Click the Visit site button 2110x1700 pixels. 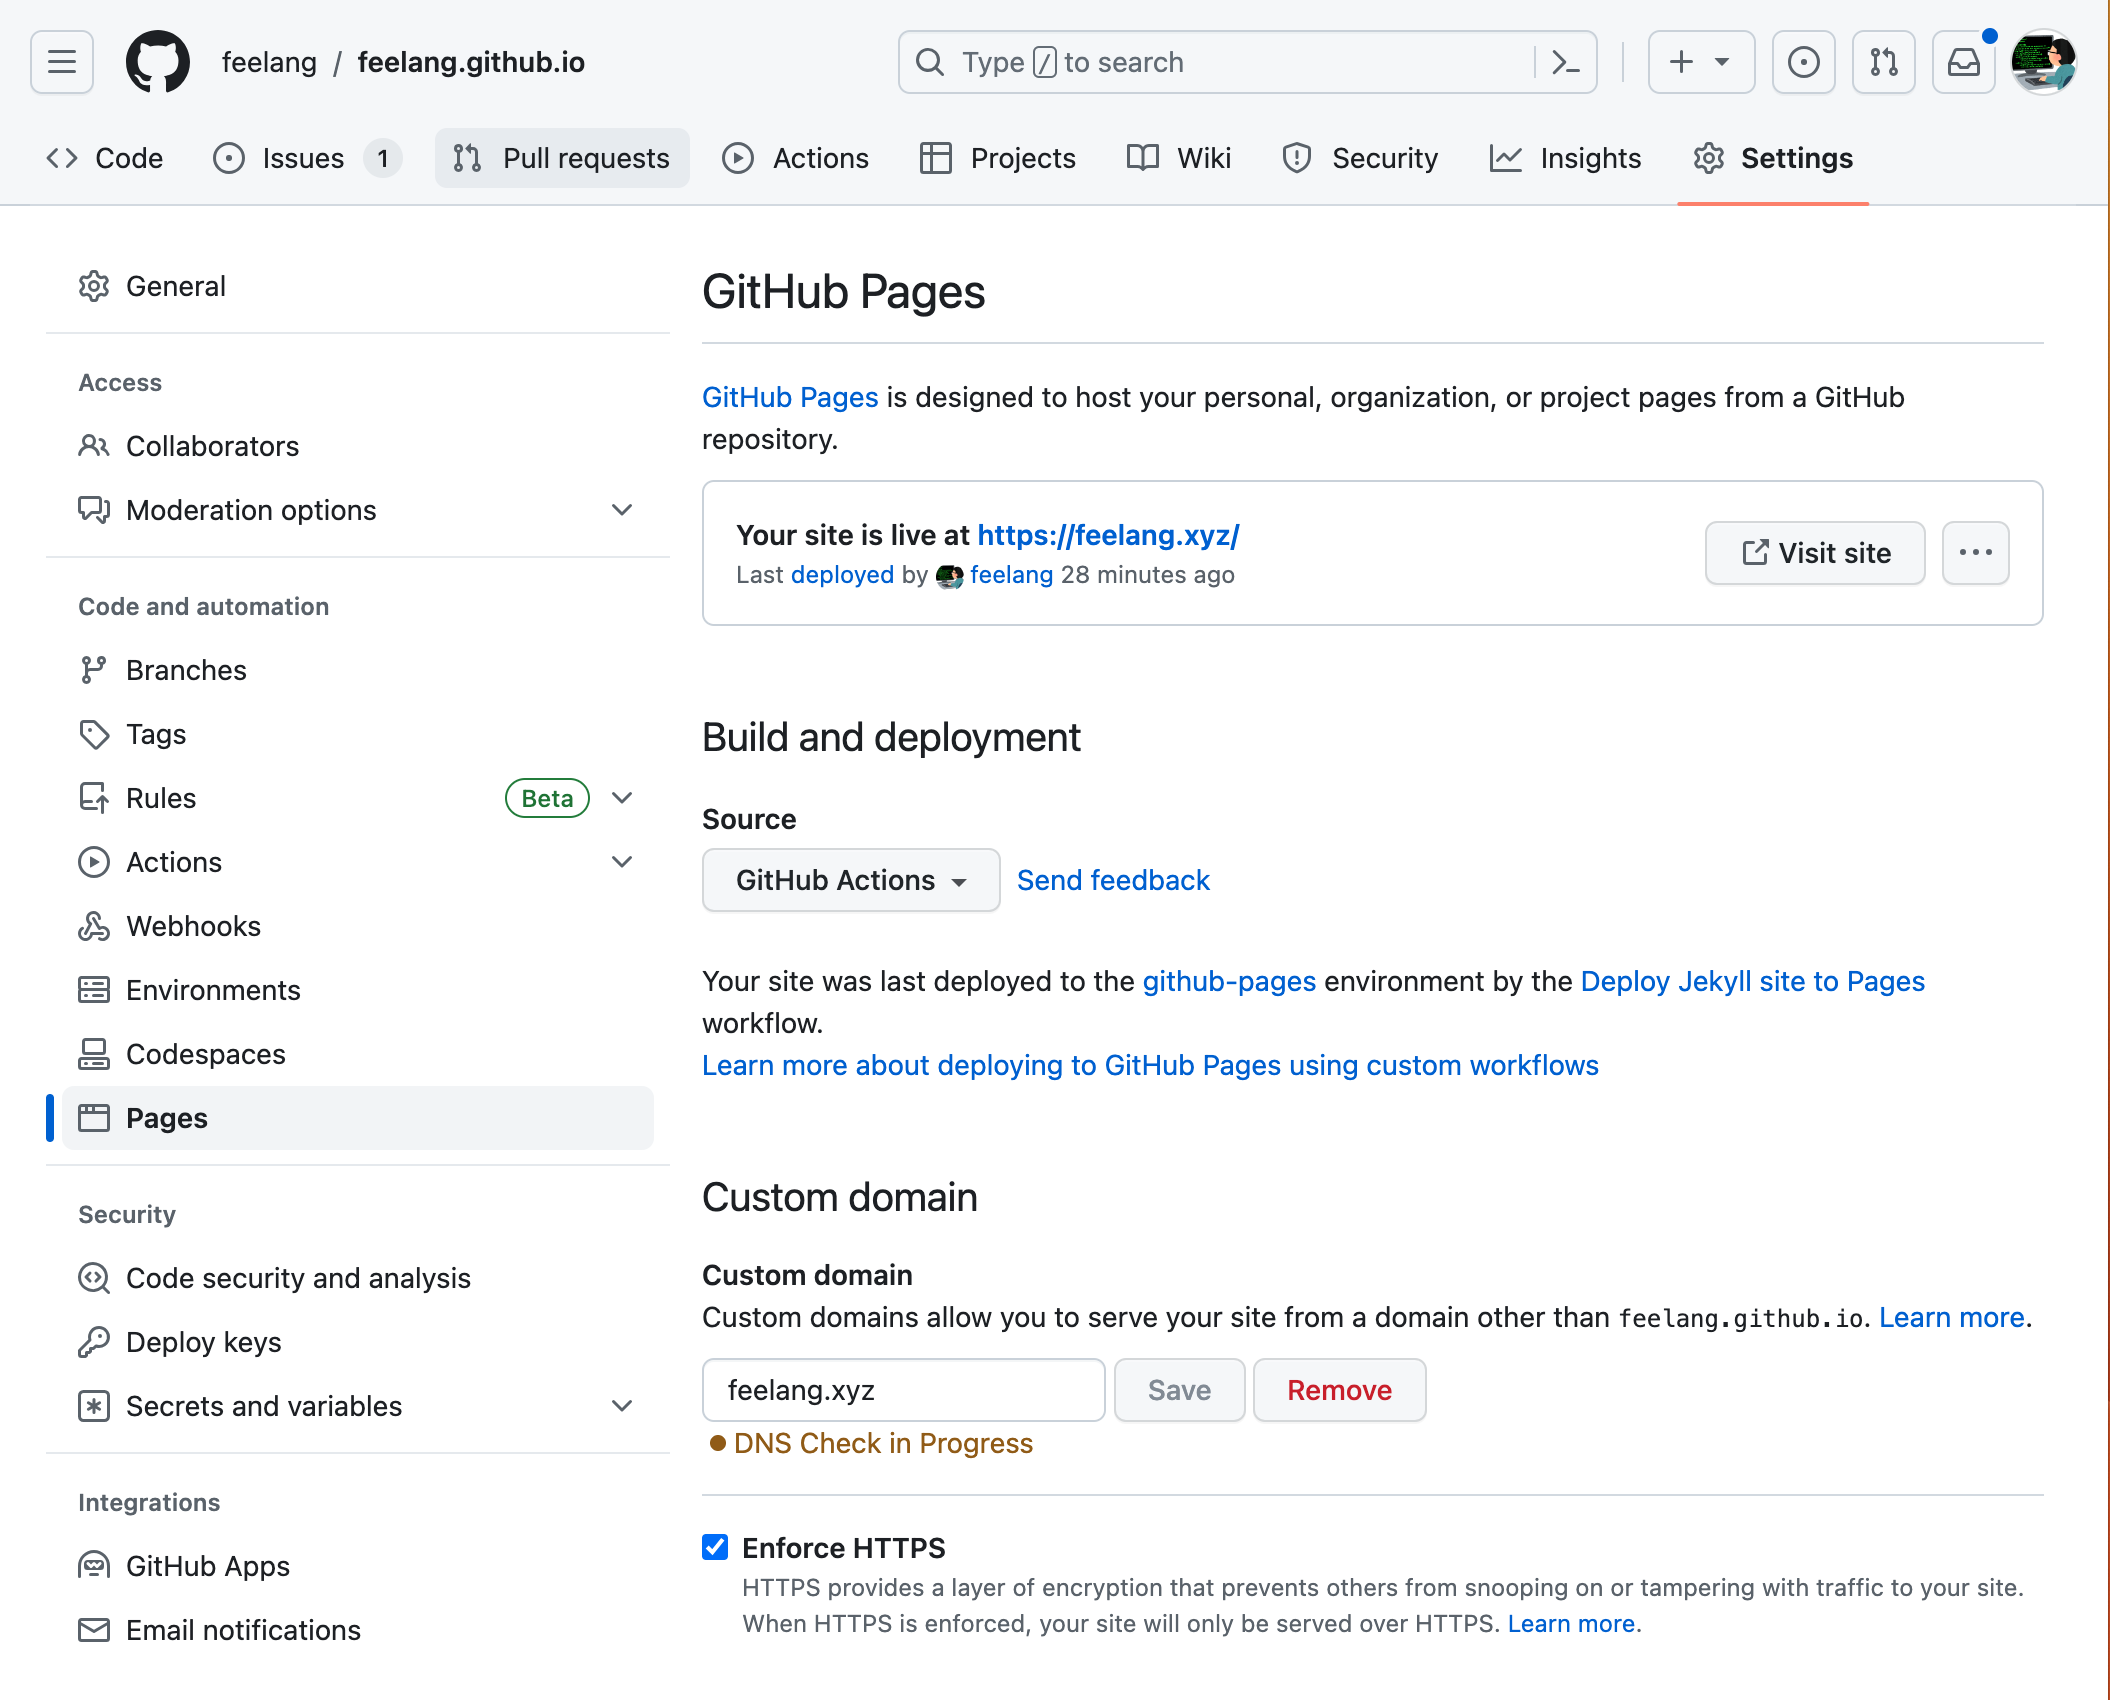pos(1814,553)
